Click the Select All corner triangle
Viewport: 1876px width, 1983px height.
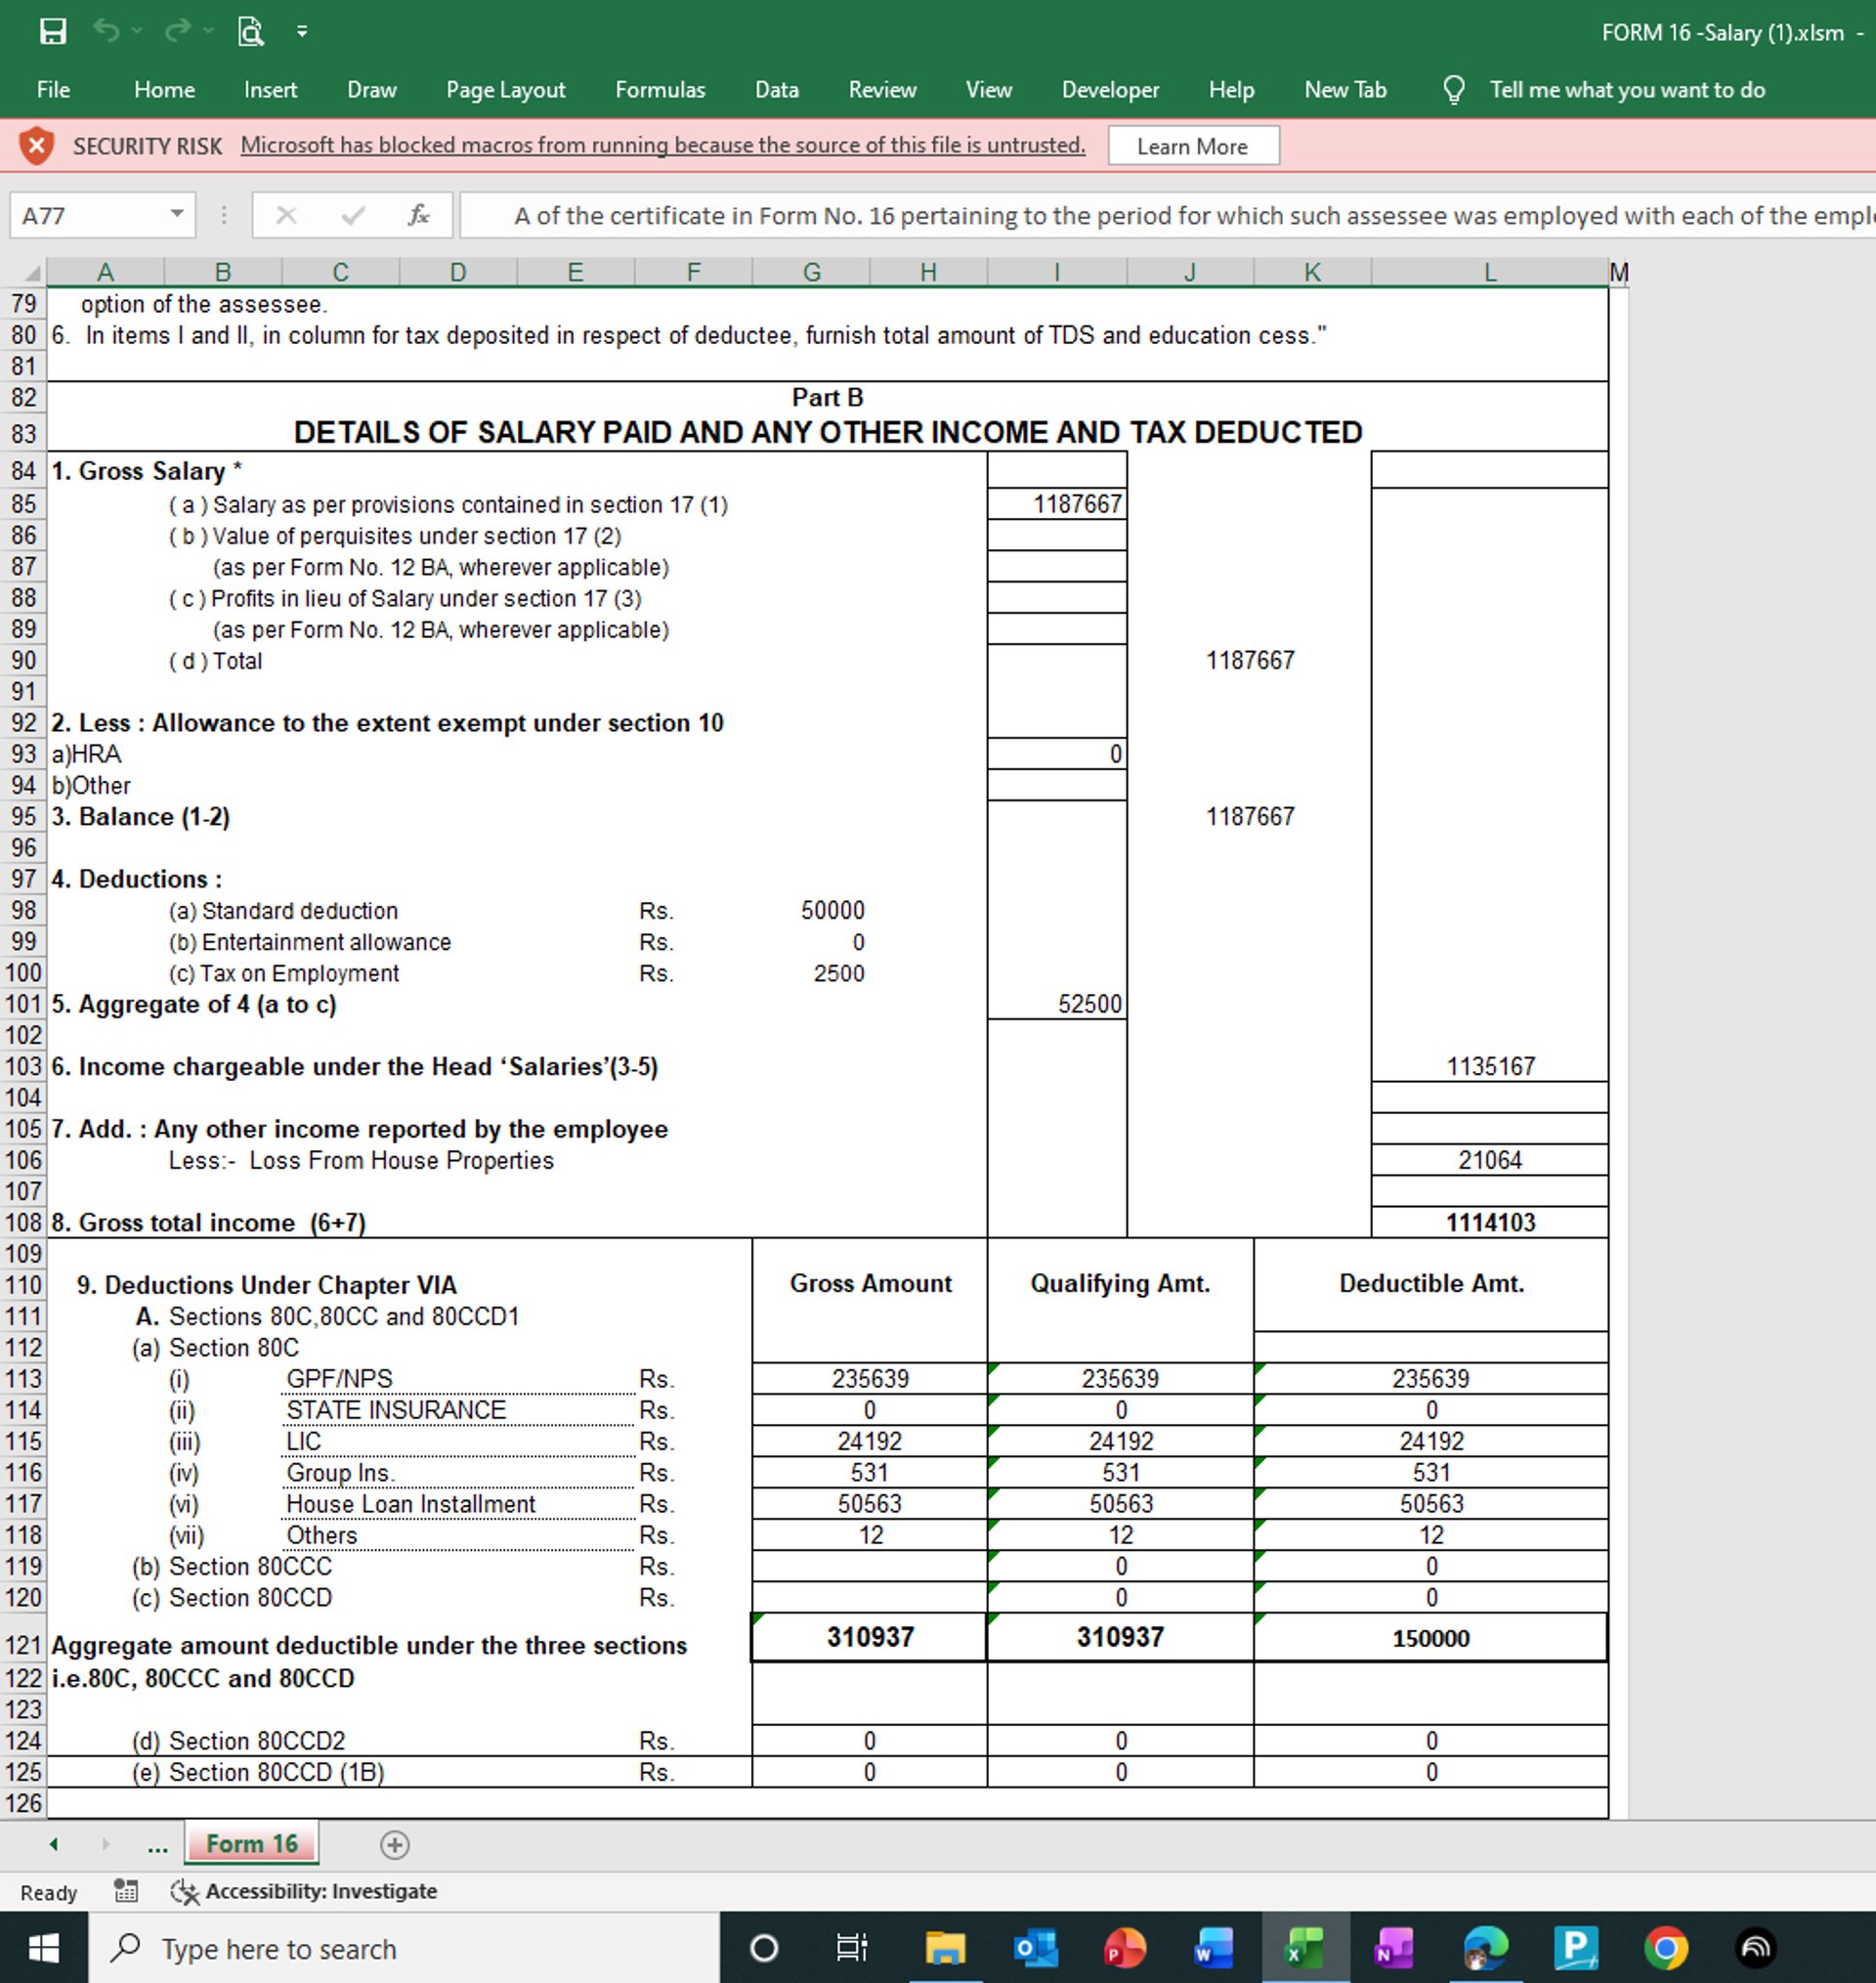tap(32, 273)
